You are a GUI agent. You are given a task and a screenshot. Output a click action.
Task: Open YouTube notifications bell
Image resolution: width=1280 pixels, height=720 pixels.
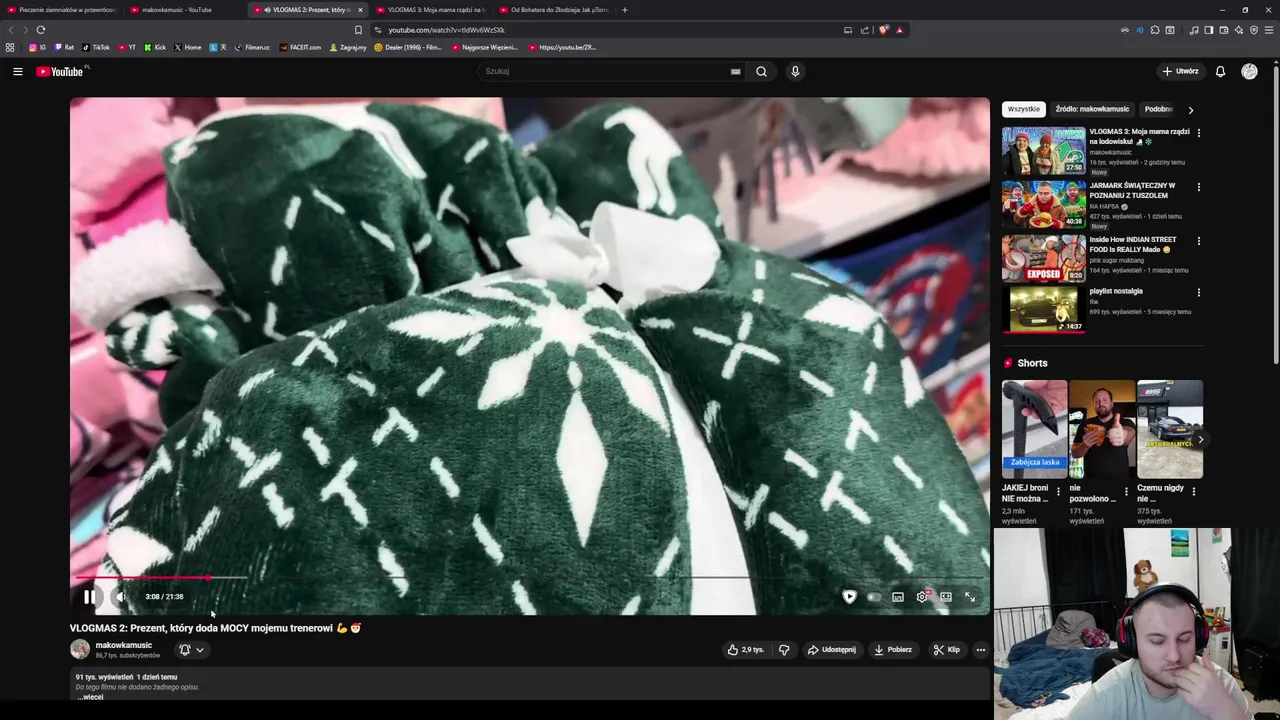pyautogui.click(x=1220, y=71)
